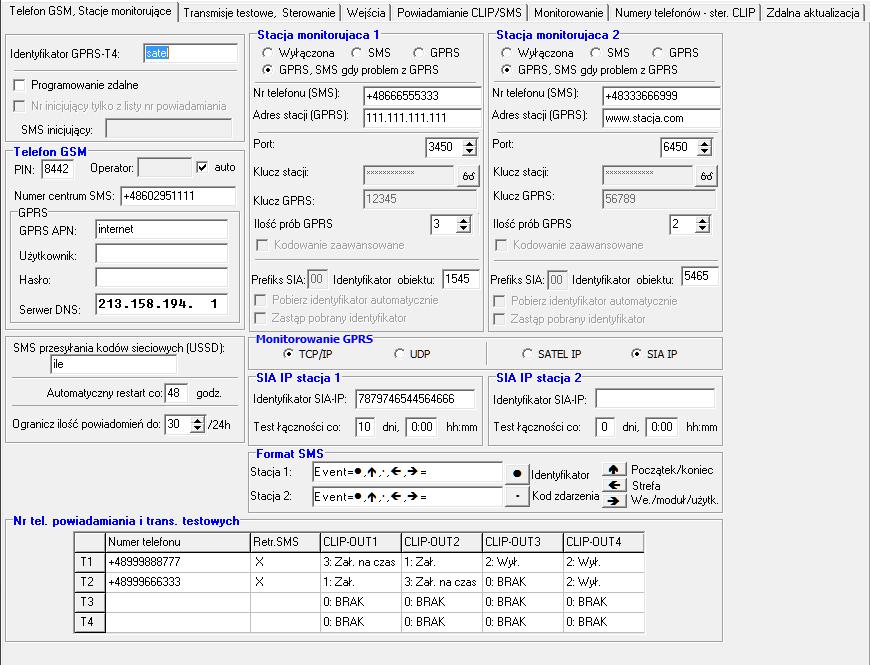Click Automatyczny restart hours field

point(176,393)
